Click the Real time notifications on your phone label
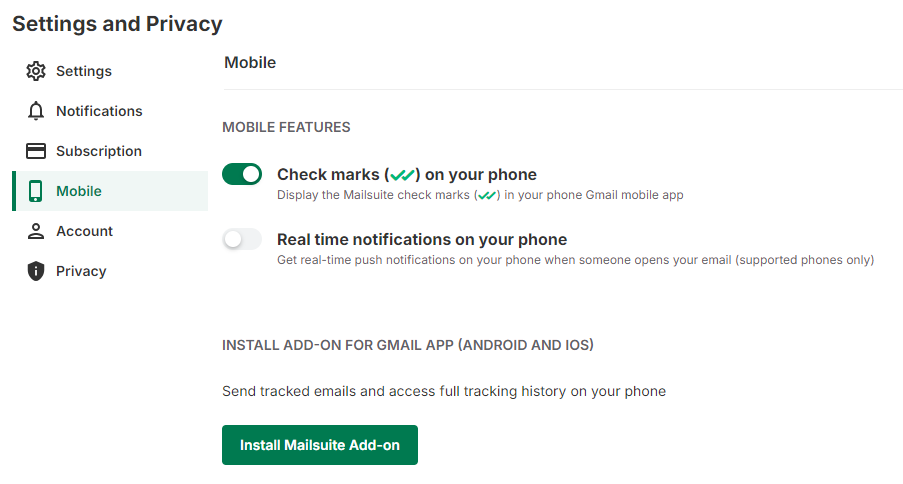 422,240
